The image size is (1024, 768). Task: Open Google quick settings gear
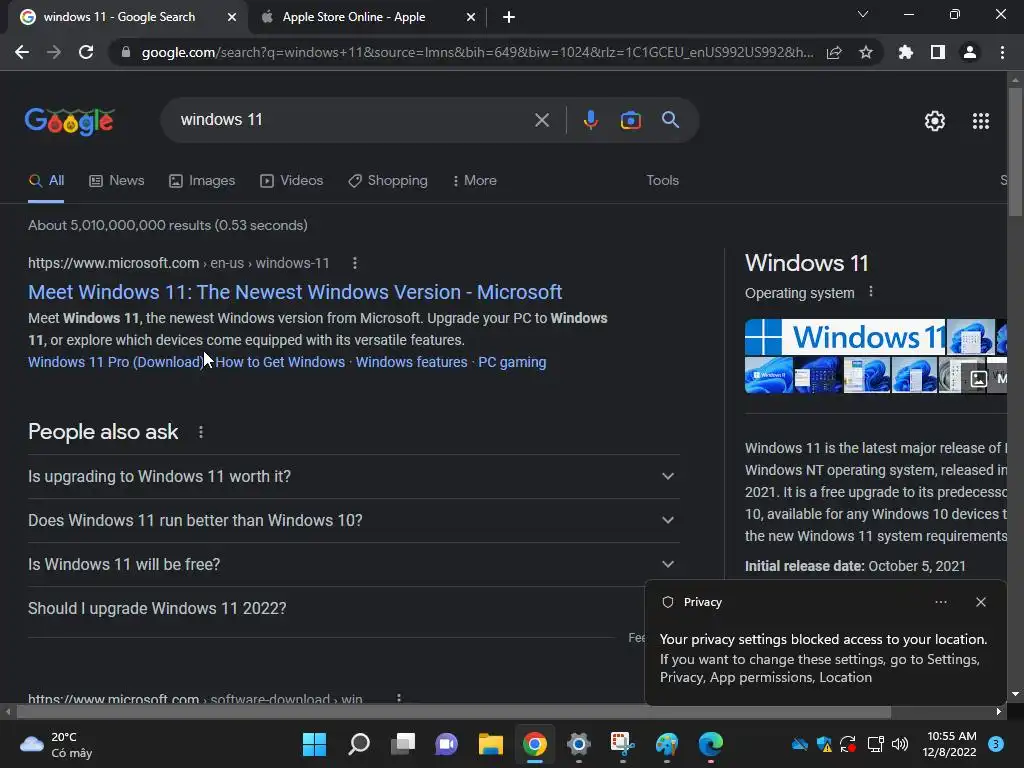[x=935, y=121]
